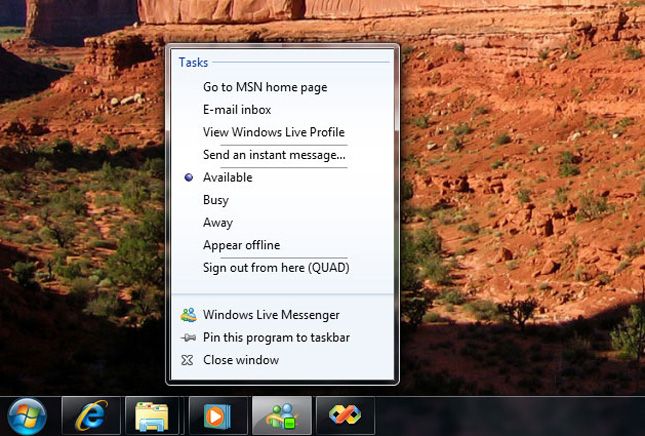Click the Windows Live Messenger taskbar button
Screen dimensions: 645x436
pos(282,415)
